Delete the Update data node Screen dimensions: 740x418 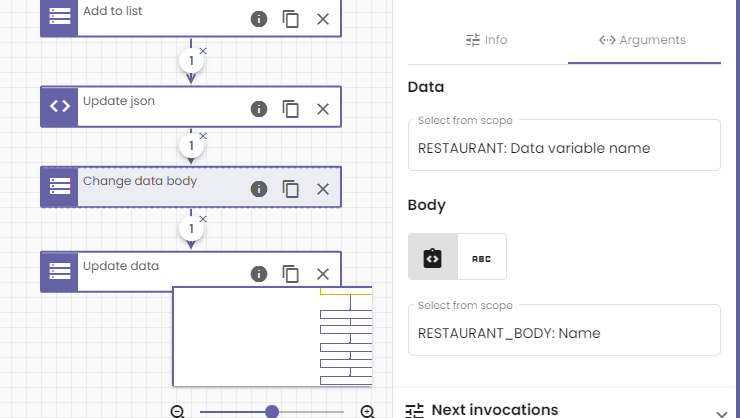coord(323,274)
